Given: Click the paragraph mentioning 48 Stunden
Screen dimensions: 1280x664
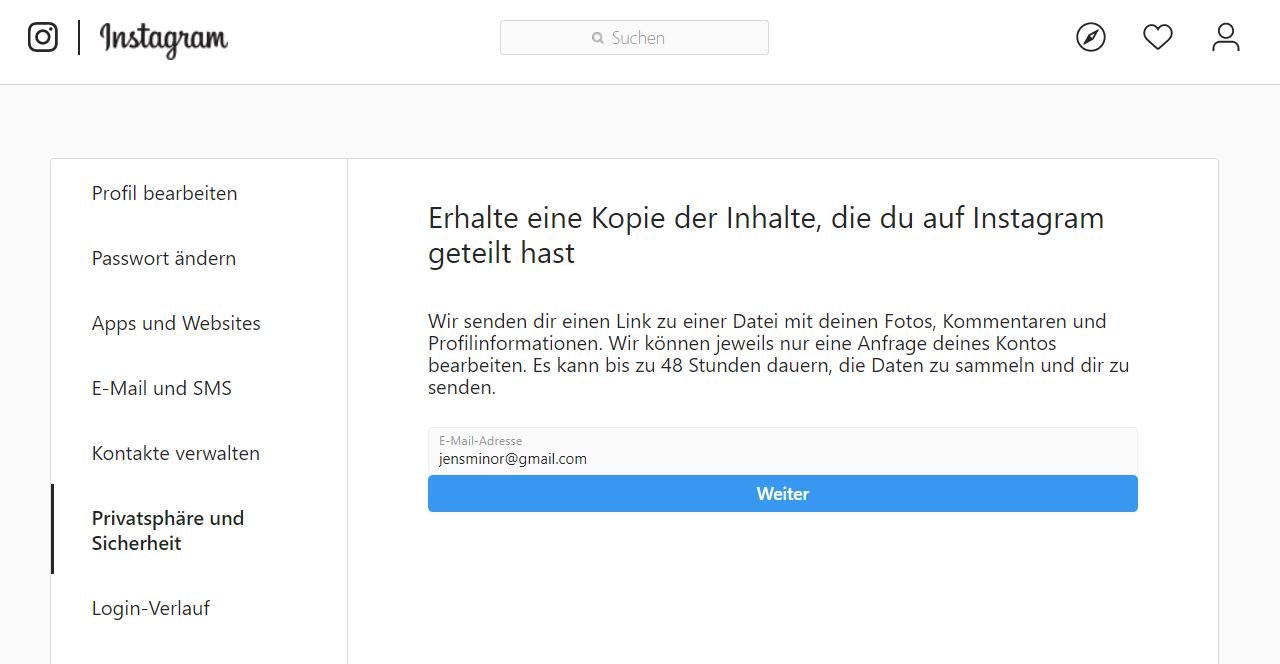Looking at the screenshot, I should point(778,354).
